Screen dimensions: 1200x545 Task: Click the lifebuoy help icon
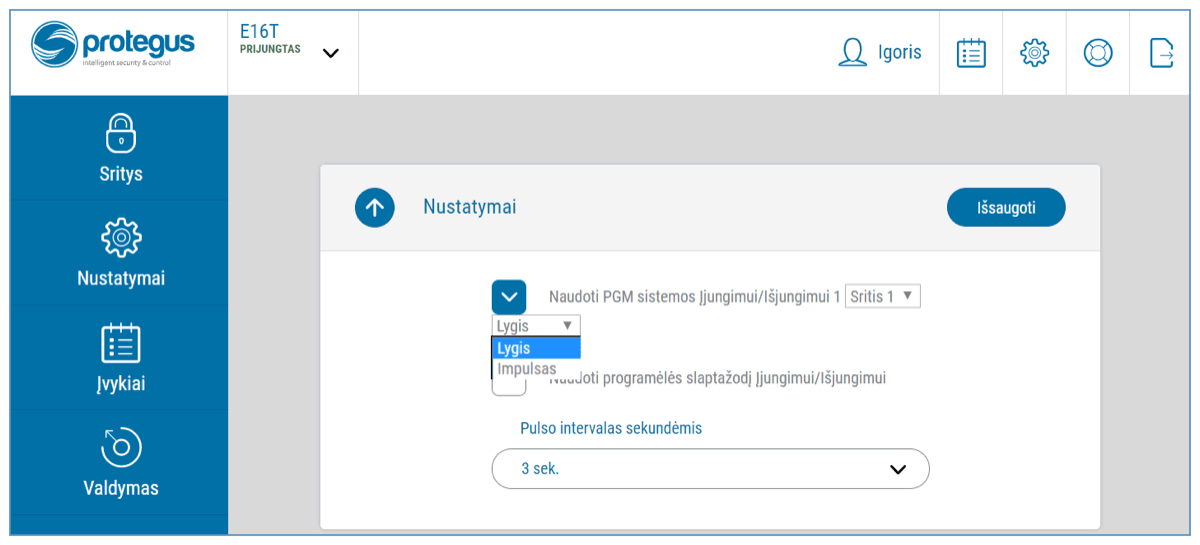[1098, 52]
